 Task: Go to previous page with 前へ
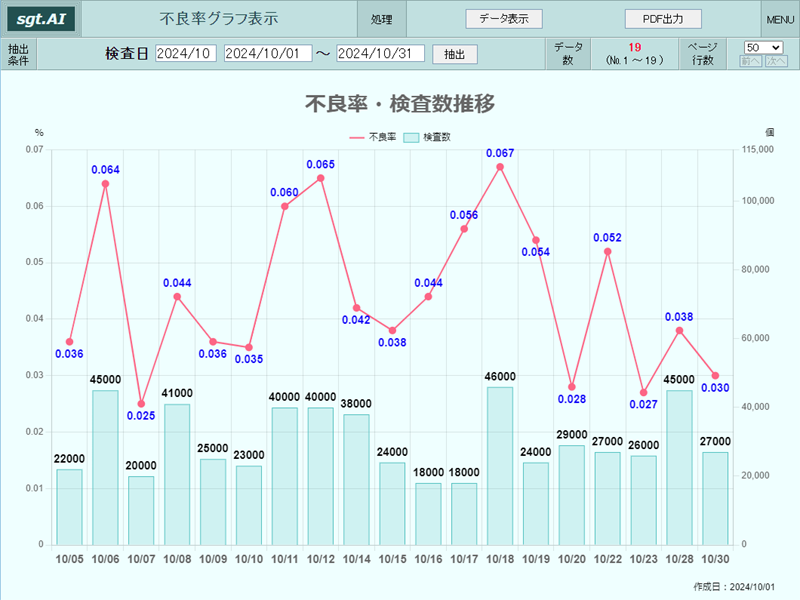[751, 61]
